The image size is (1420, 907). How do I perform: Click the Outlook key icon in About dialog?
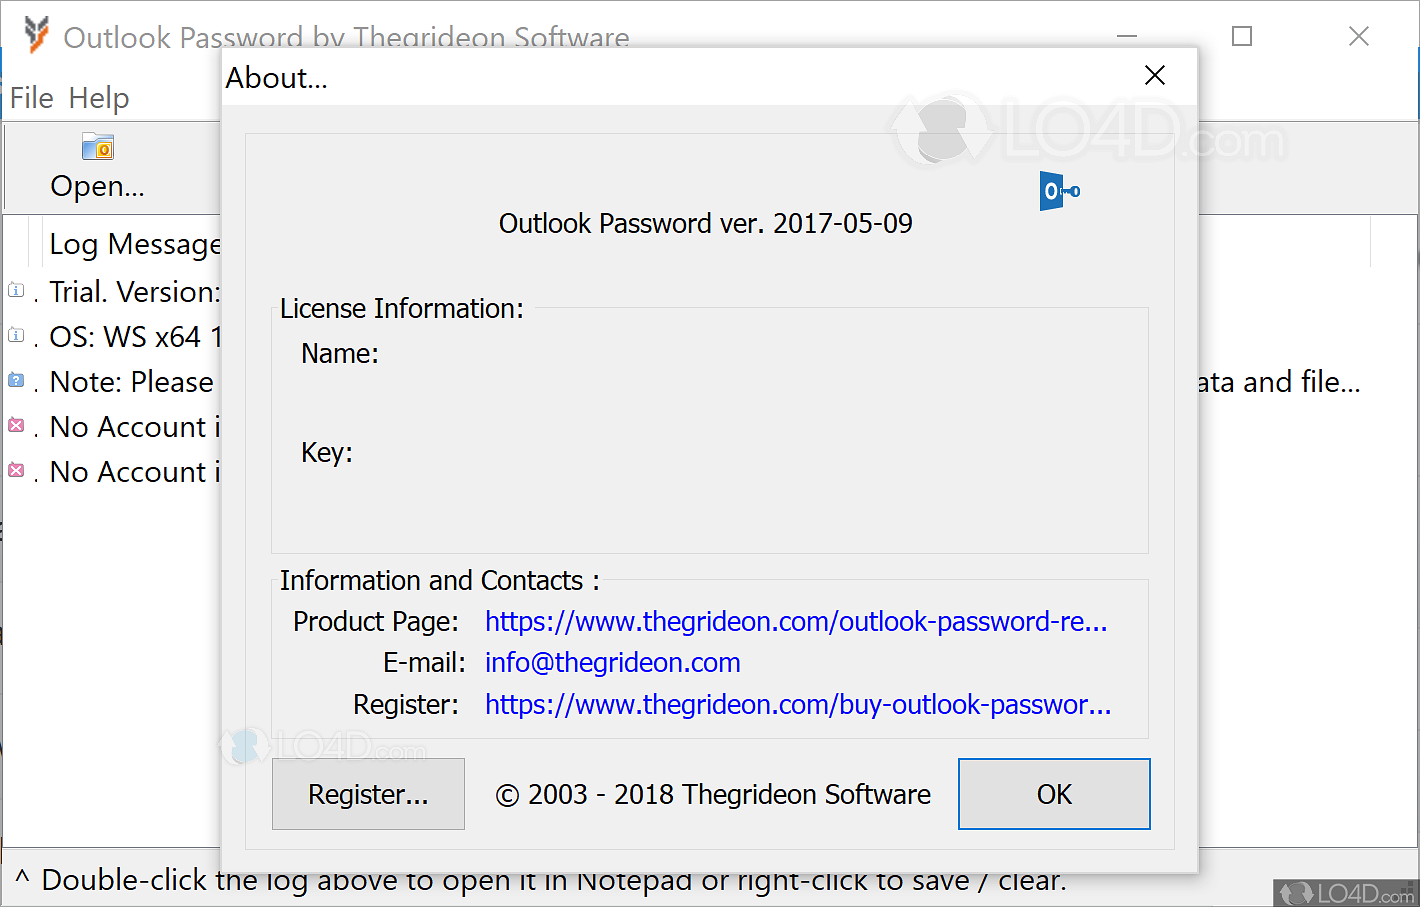point(1059,191)
